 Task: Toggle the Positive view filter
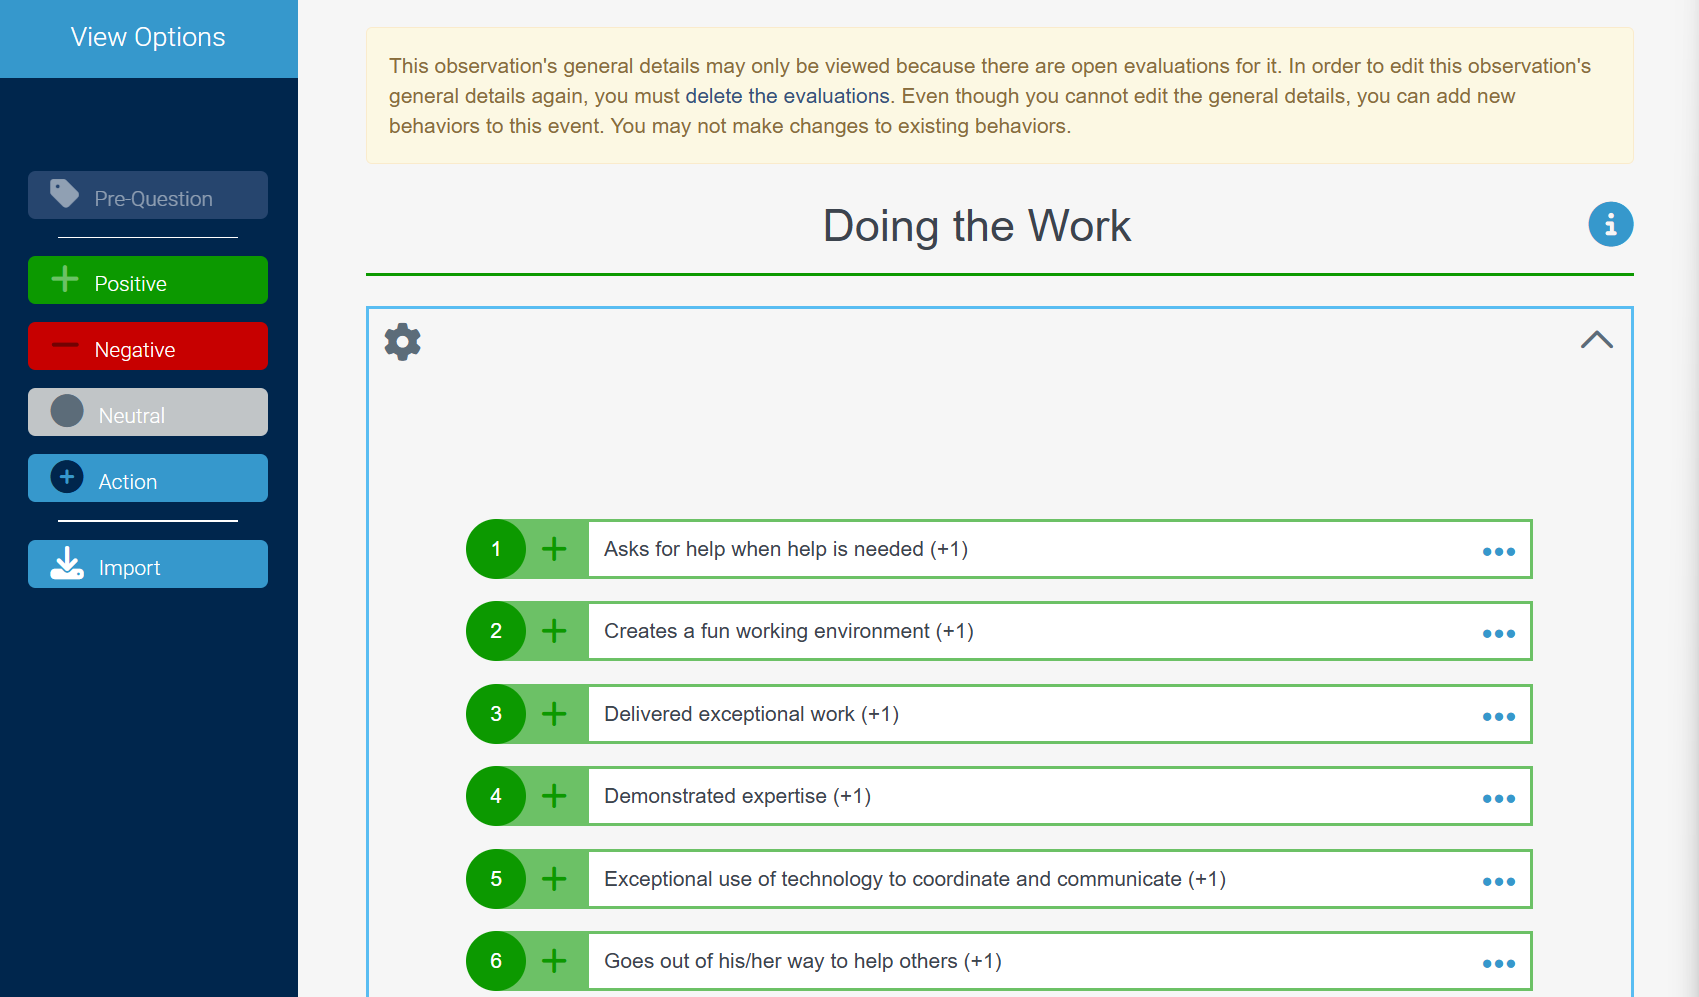[x=148, y=280]
